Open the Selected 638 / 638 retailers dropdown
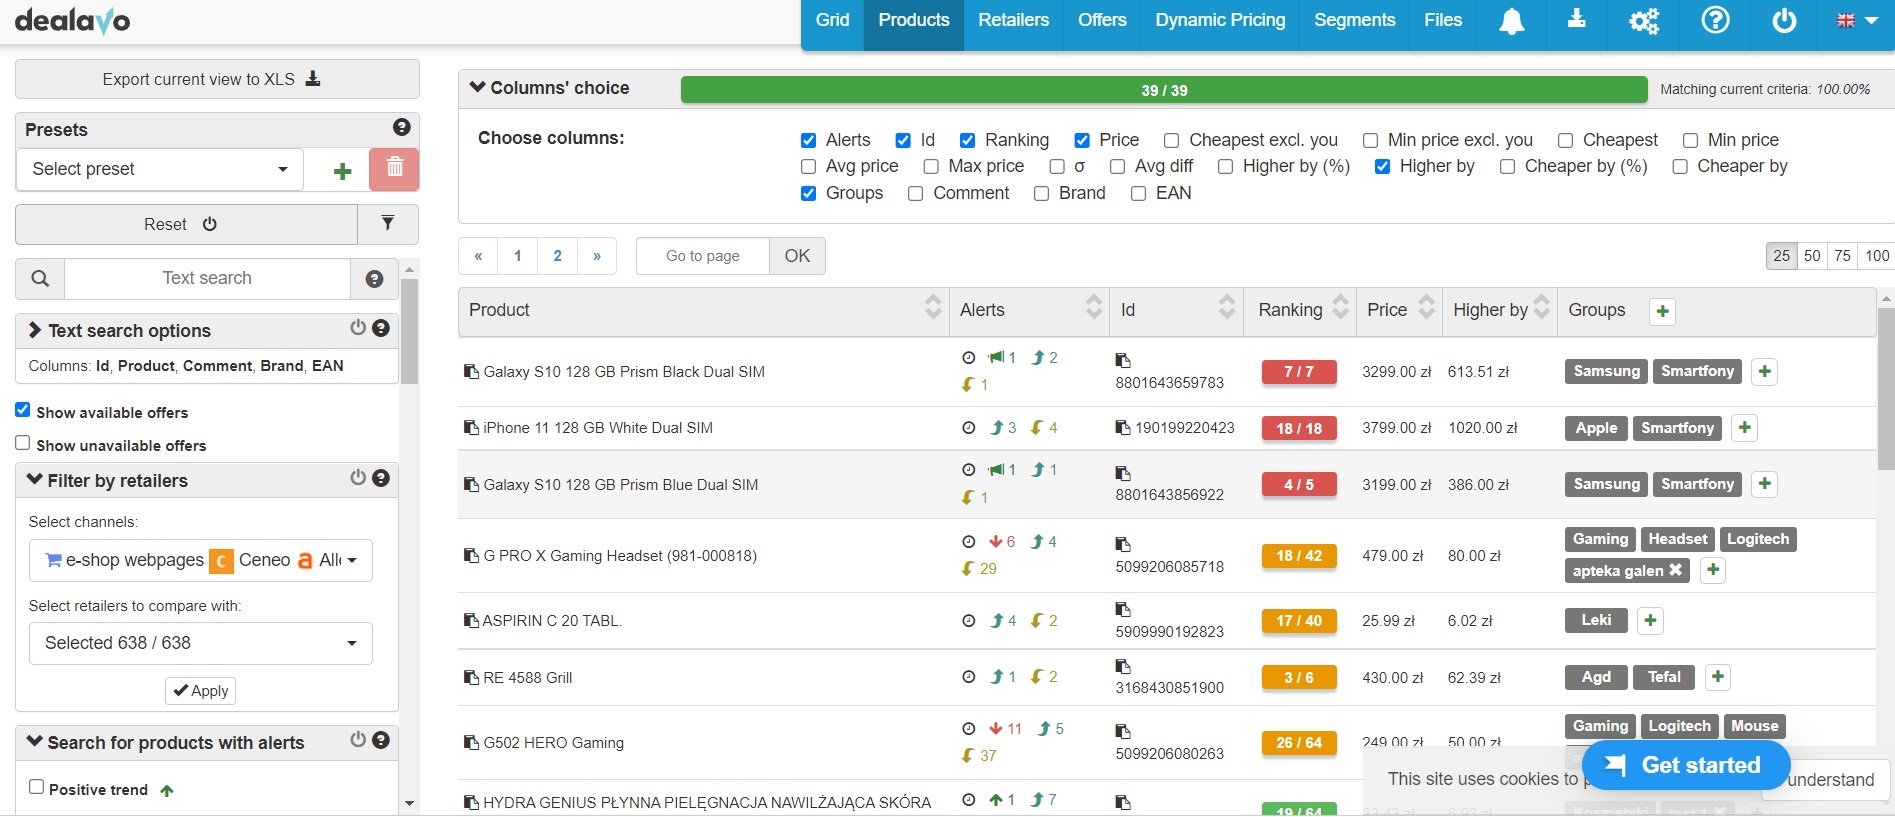The width and height of the screenshot is (1895, 817). (x=200, y=643)
